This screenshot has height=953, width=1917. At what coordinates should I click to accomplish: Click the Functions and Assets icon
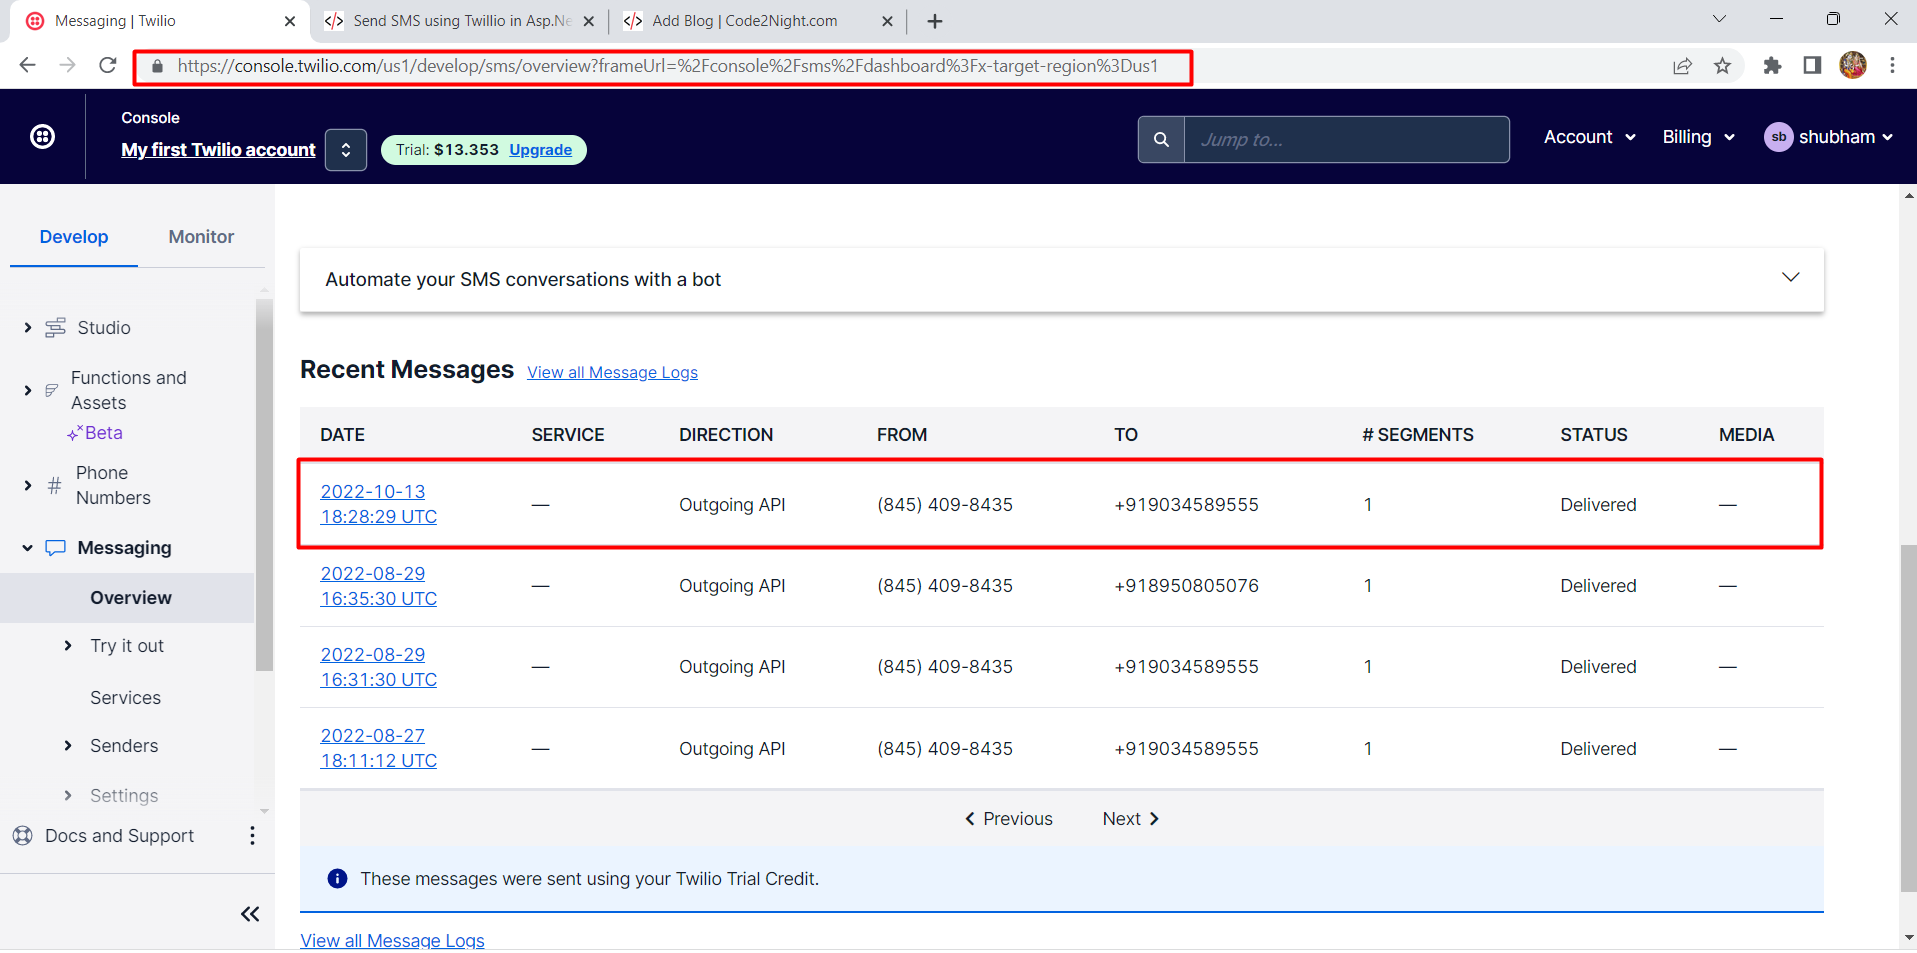point(52,390)
